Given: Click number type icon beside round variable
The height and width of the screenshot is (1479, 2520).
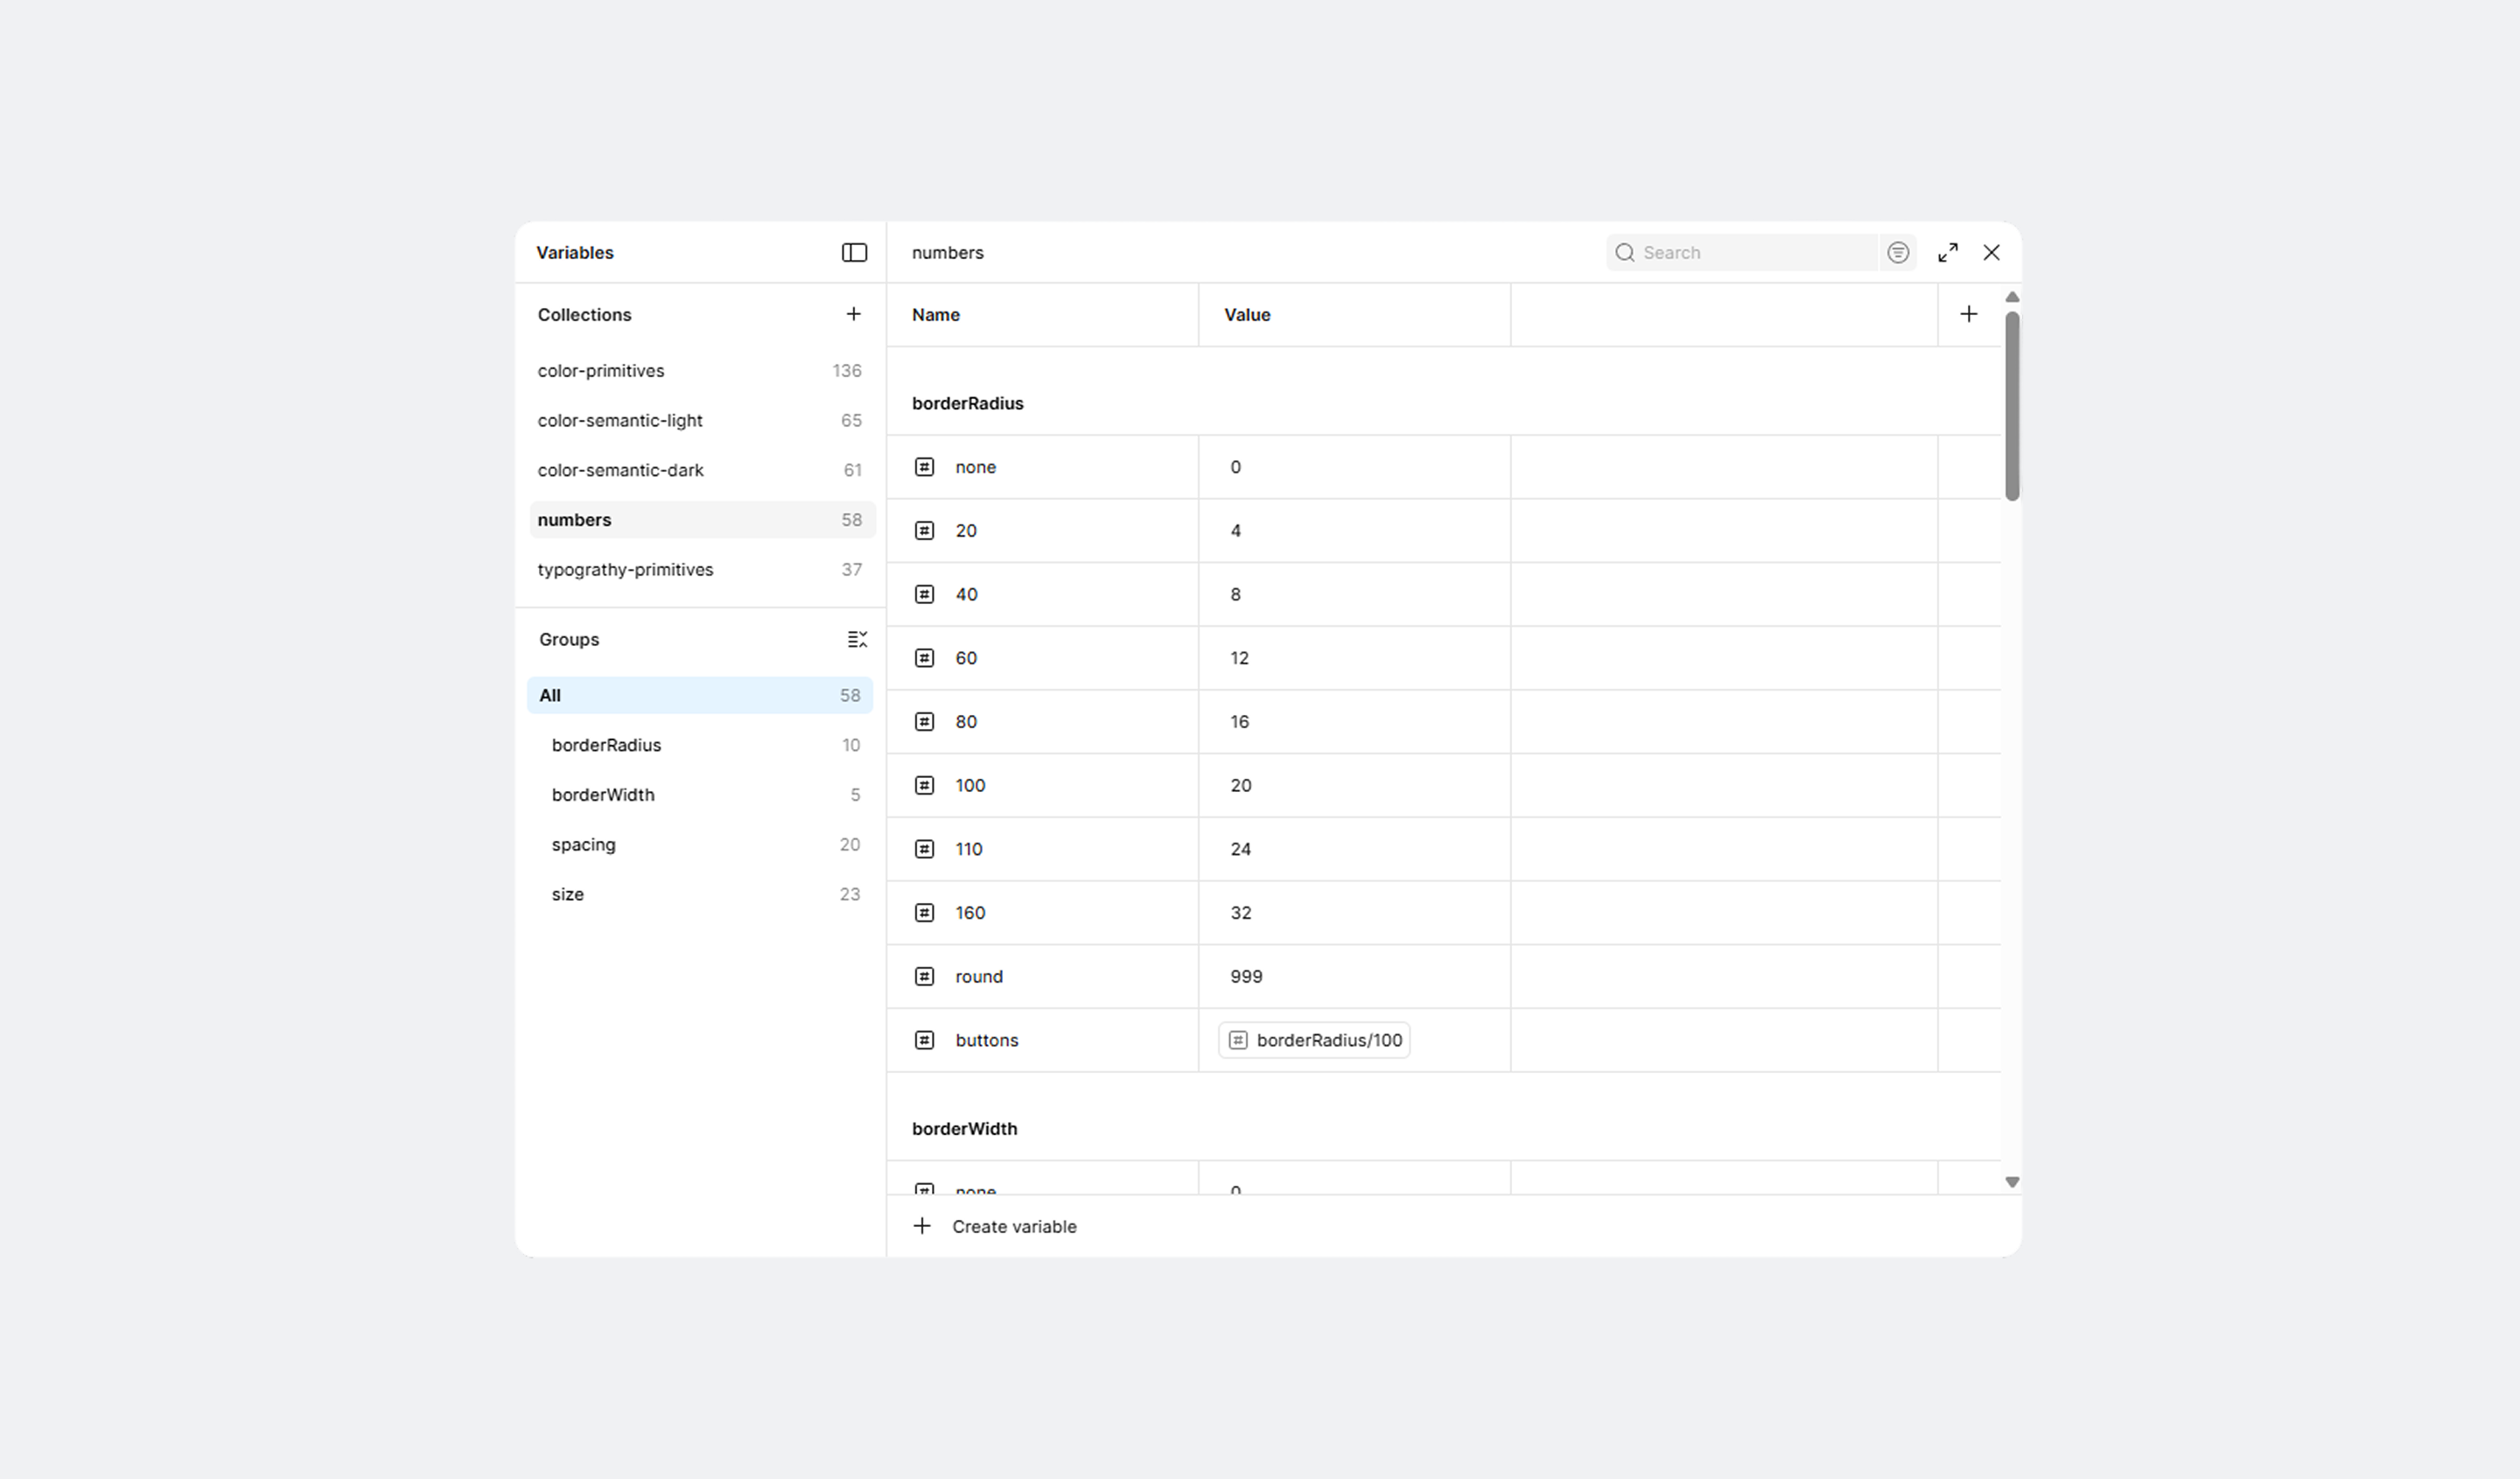Looking at the screenshot, I should click(924, 976).
